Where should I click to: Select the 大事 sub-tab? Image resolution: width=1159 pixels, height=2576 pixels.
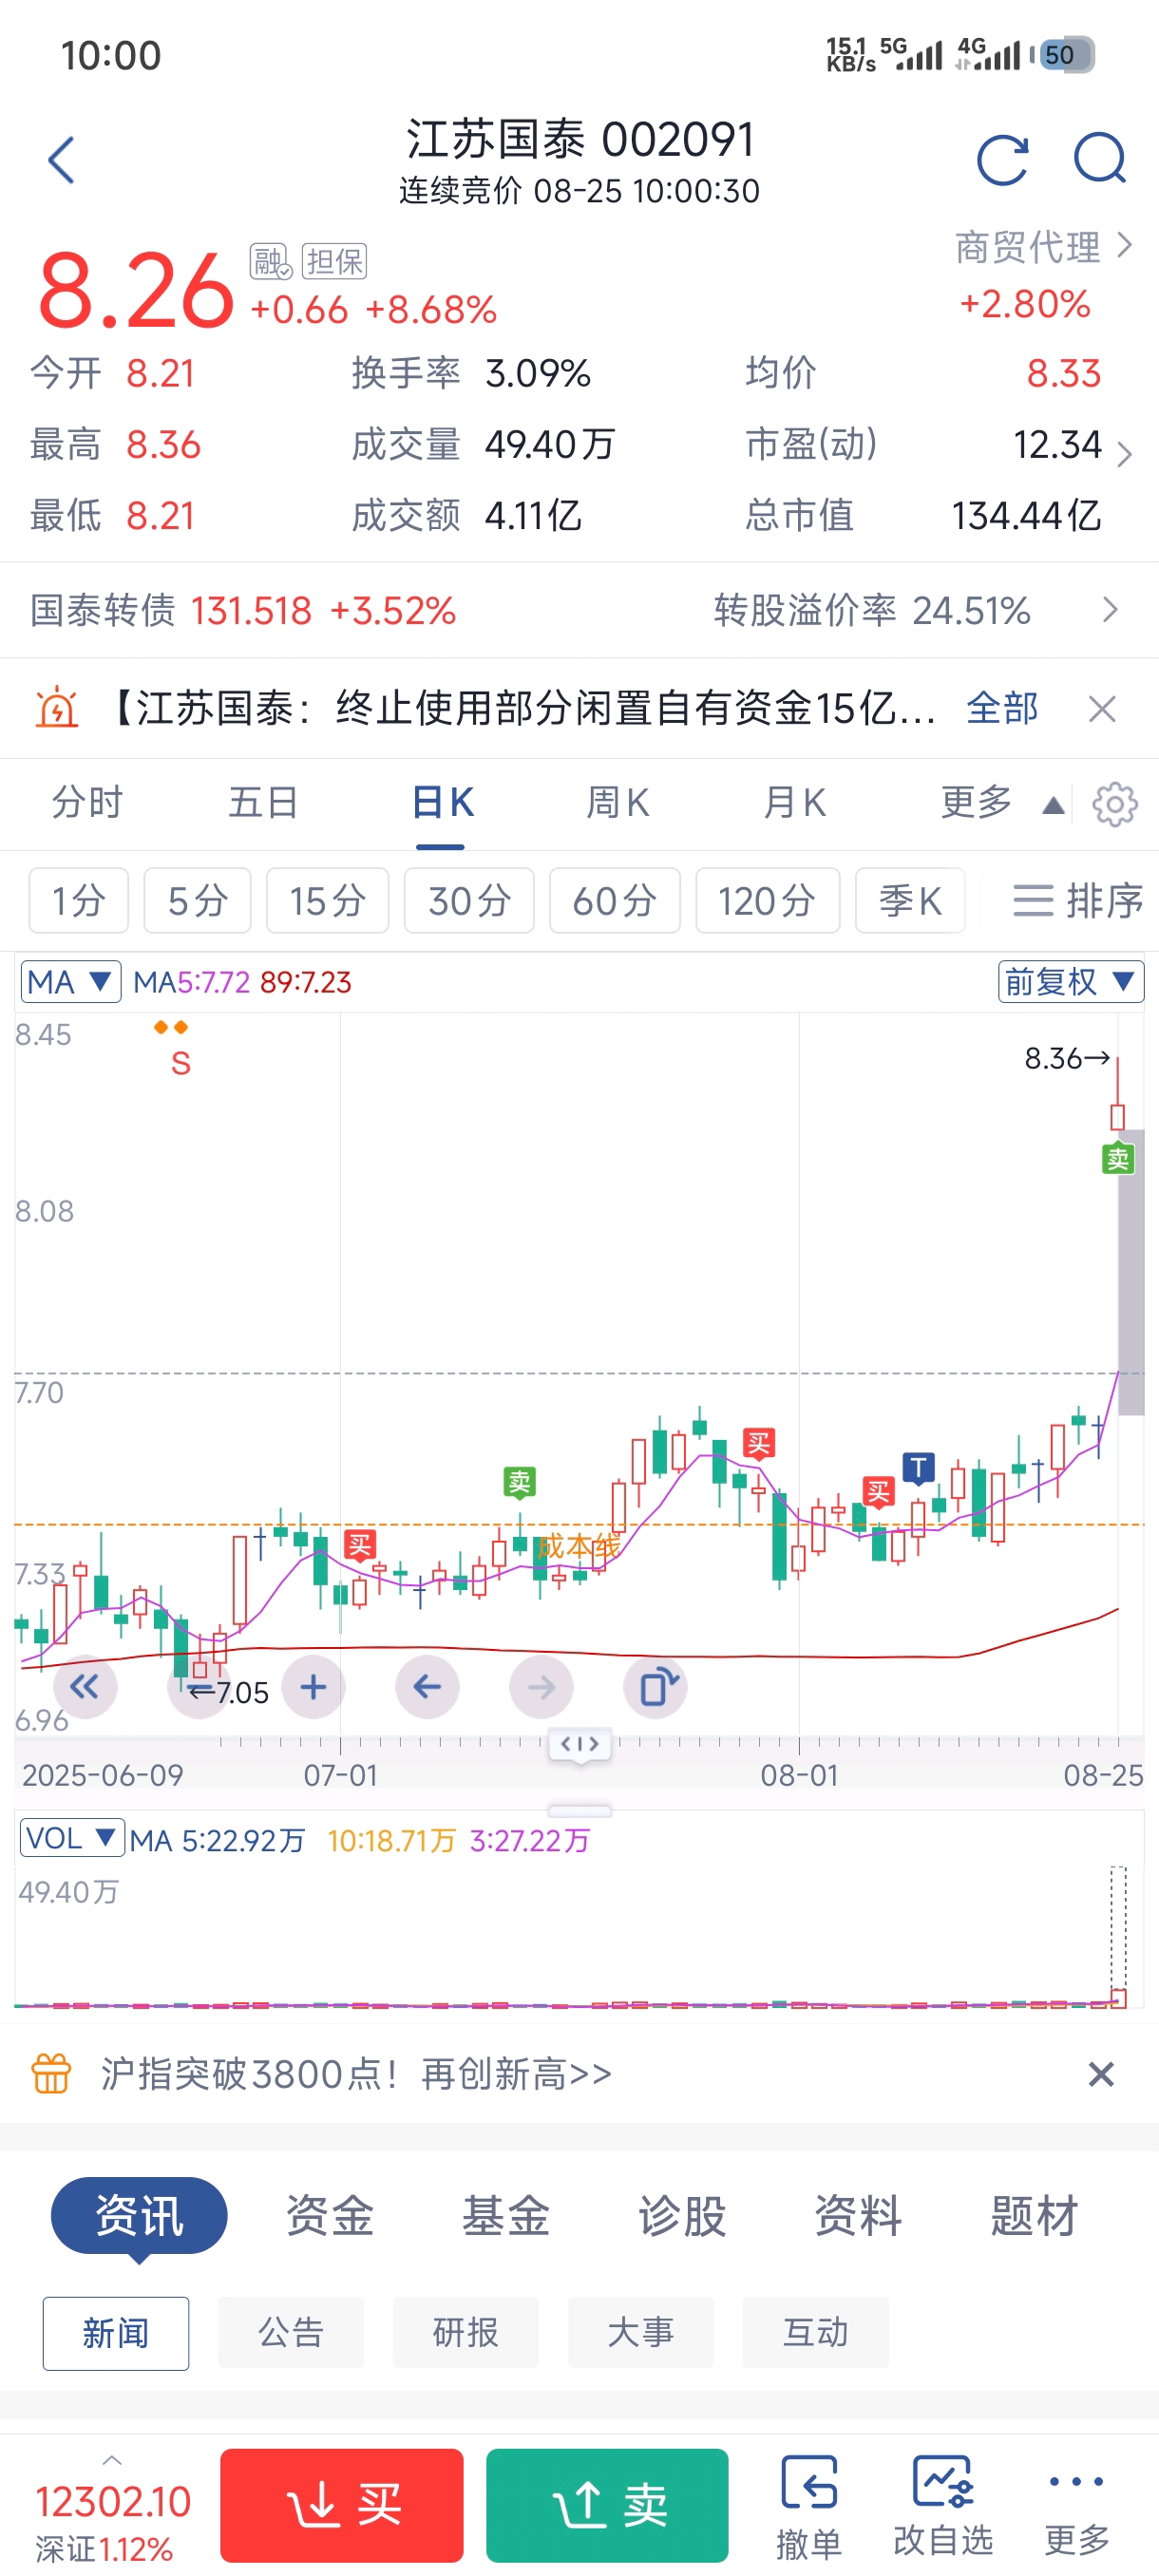641,2334
